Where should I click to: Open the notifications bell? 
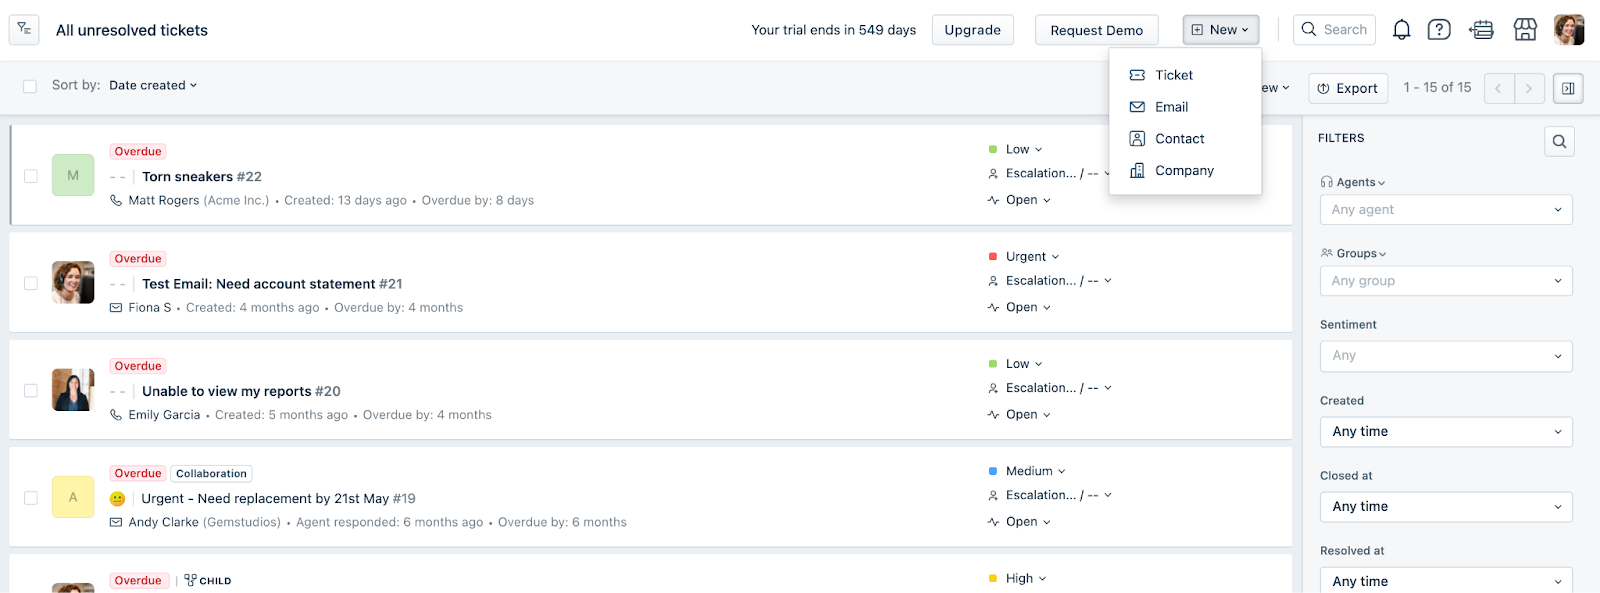tap(1401, 30)
